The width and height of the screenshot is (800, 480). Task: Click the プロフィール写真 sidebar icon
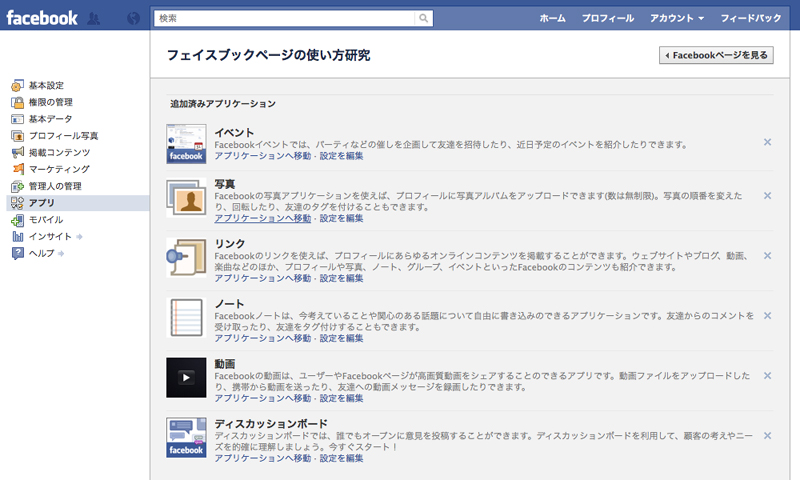17,136
